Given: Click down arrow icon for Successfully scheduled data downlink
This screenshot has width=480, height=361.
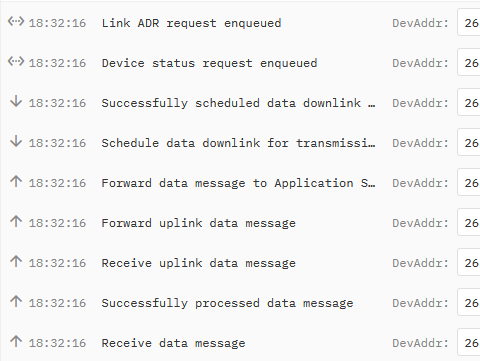Looking at the screenshot, I should 16,102.
